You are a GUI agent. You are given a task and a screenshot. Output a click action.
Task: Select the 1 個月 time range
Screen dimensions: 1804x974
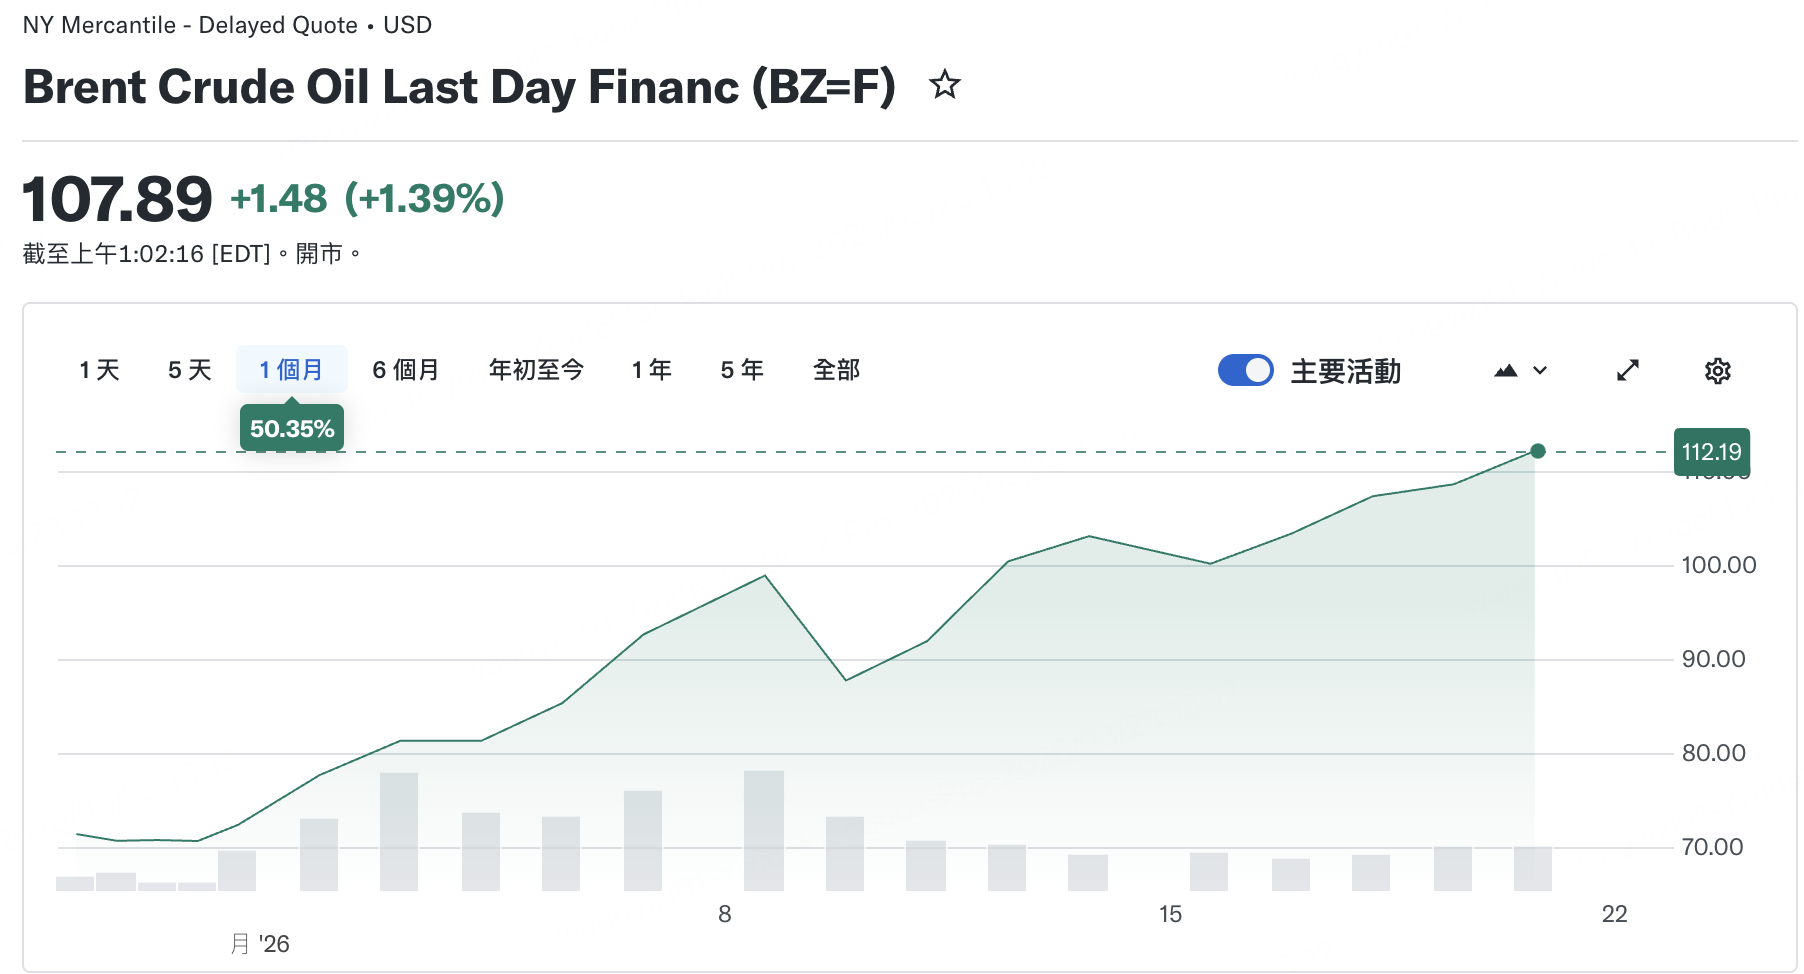point(291,371)
